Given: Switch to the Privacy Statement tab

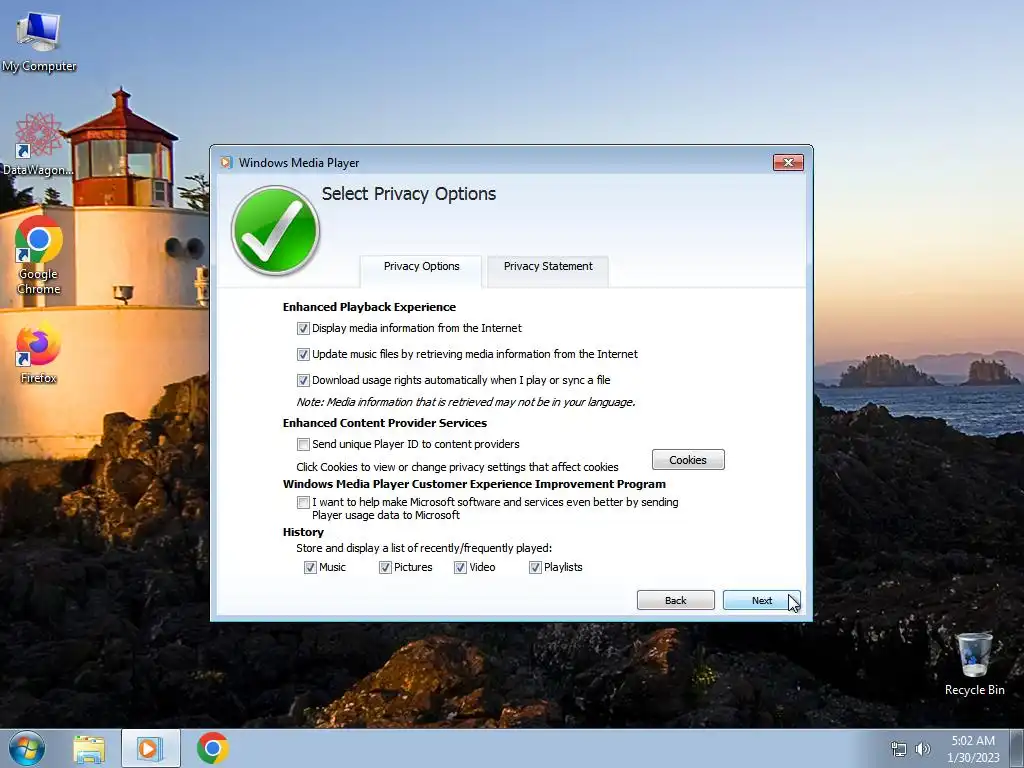Looking at the screenshot, I should coord(548,270).
